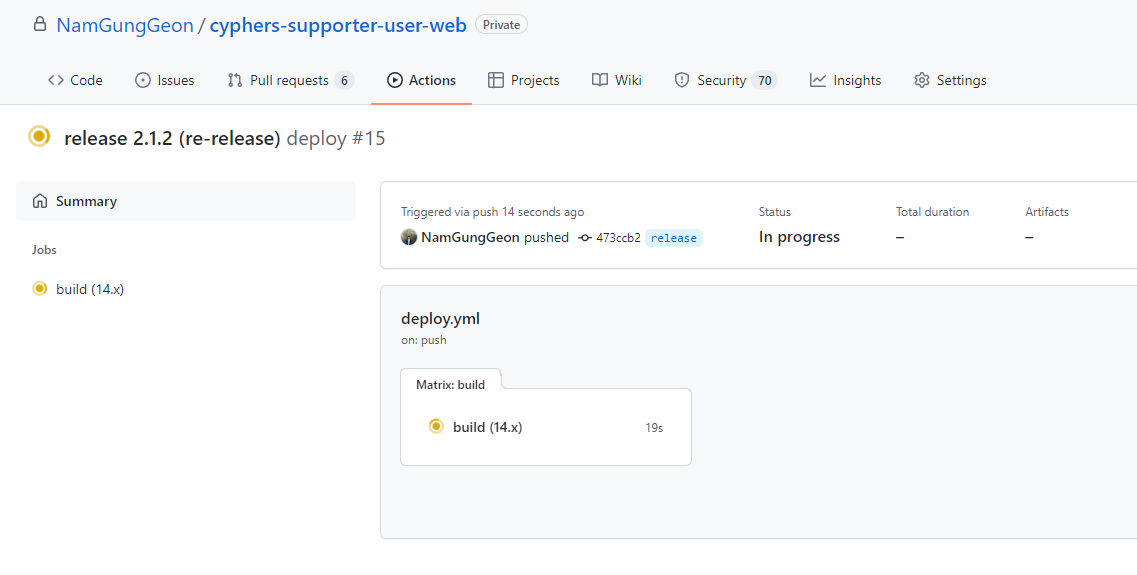Screen dimensions: 1137x575
Task: Click the lock icon beside the repository name
Action: (39, 25)
